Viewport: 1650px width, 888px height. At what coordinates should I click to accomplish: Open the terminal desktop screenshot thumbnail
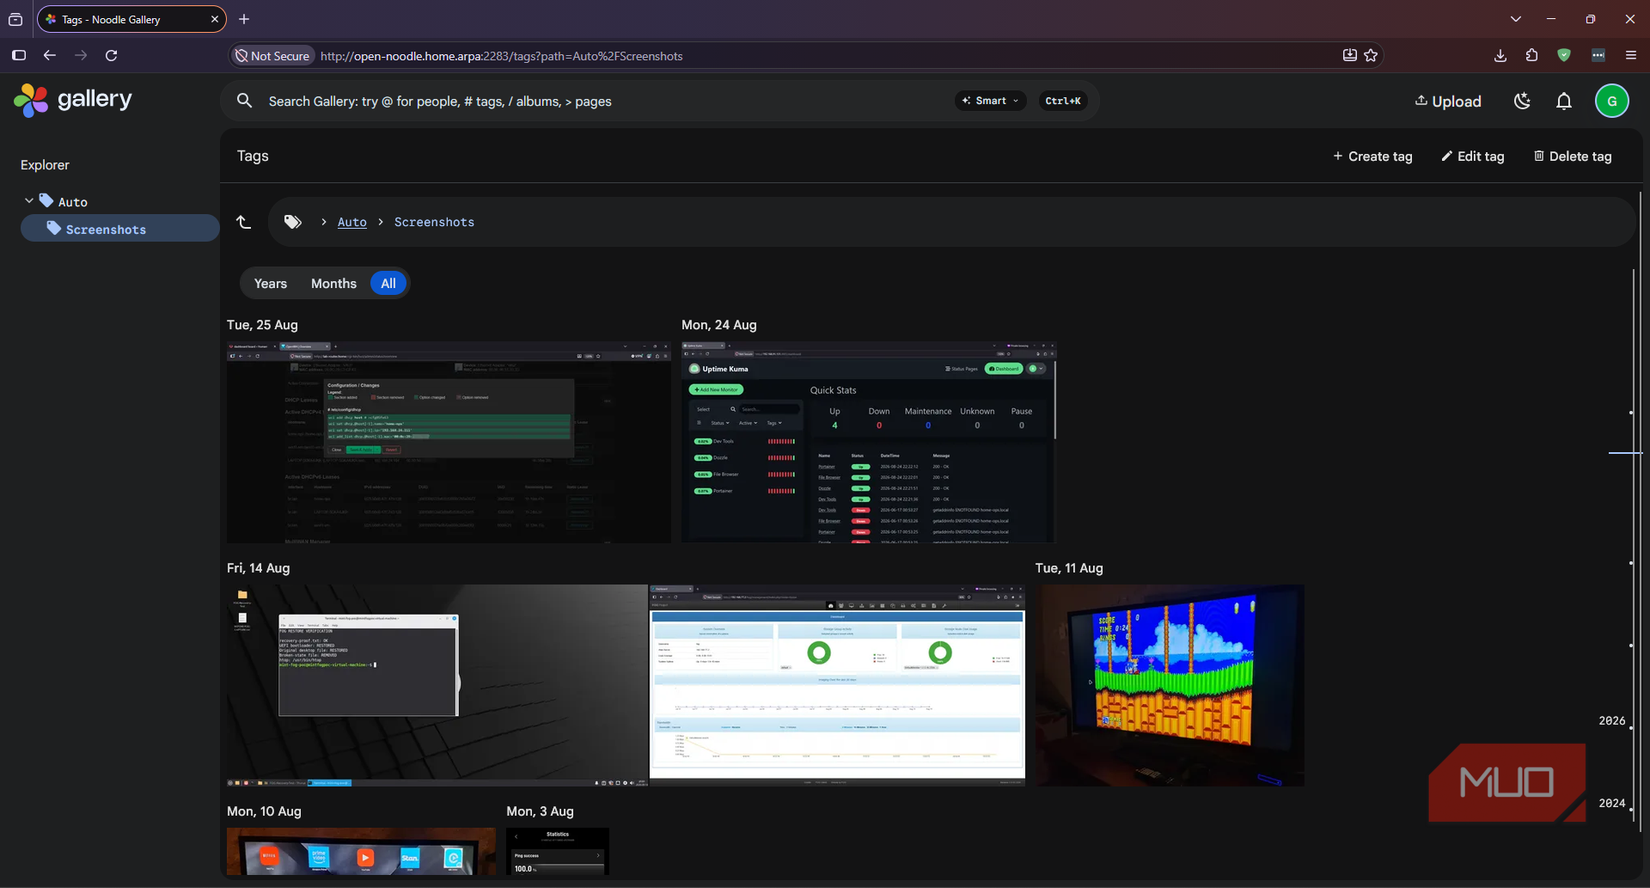pyautogui.click(x=437, y=685)
